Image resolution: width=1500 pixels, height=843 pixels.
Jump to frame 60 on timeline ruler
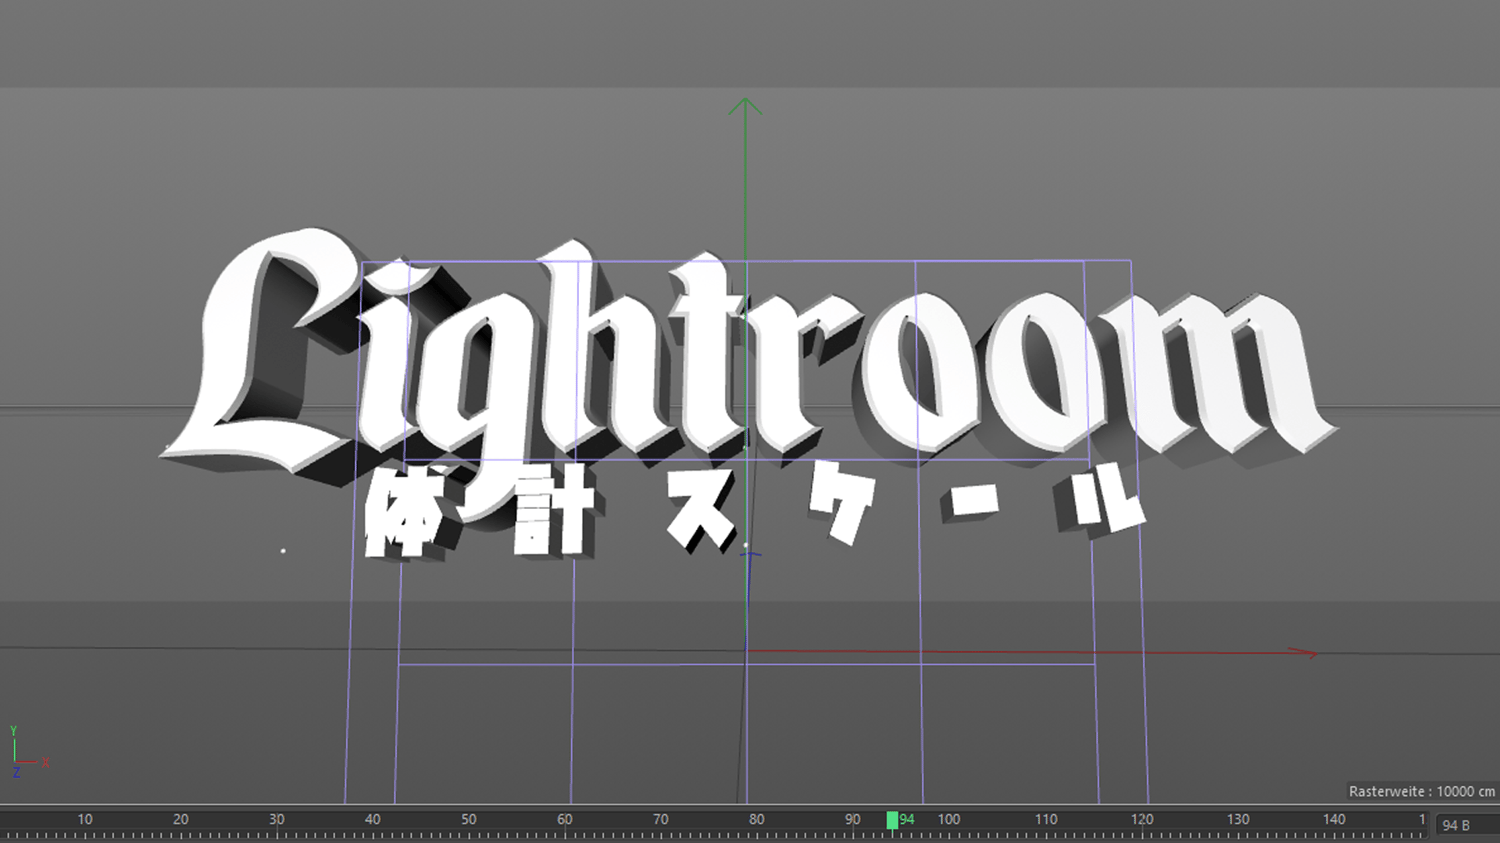click(565, 819)
